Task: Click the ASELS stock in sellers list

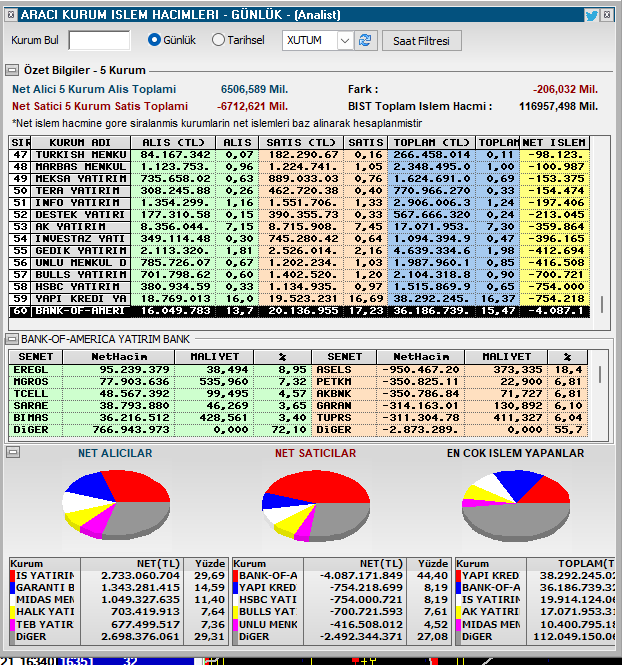Action: tap(334, 369)
